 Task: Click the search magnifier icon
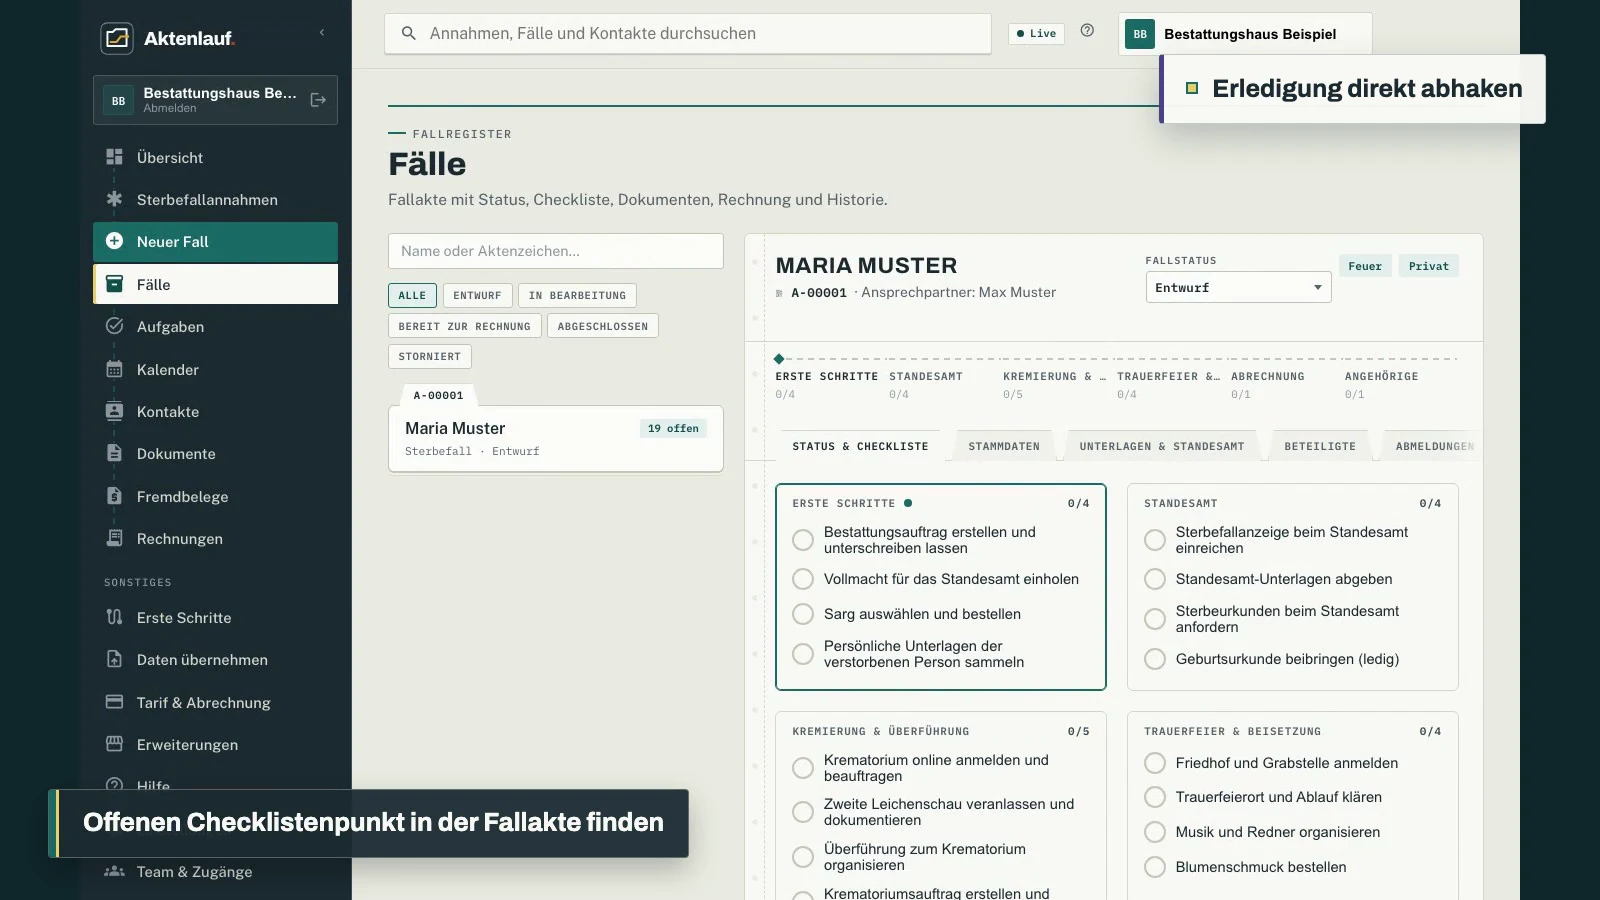409,33
